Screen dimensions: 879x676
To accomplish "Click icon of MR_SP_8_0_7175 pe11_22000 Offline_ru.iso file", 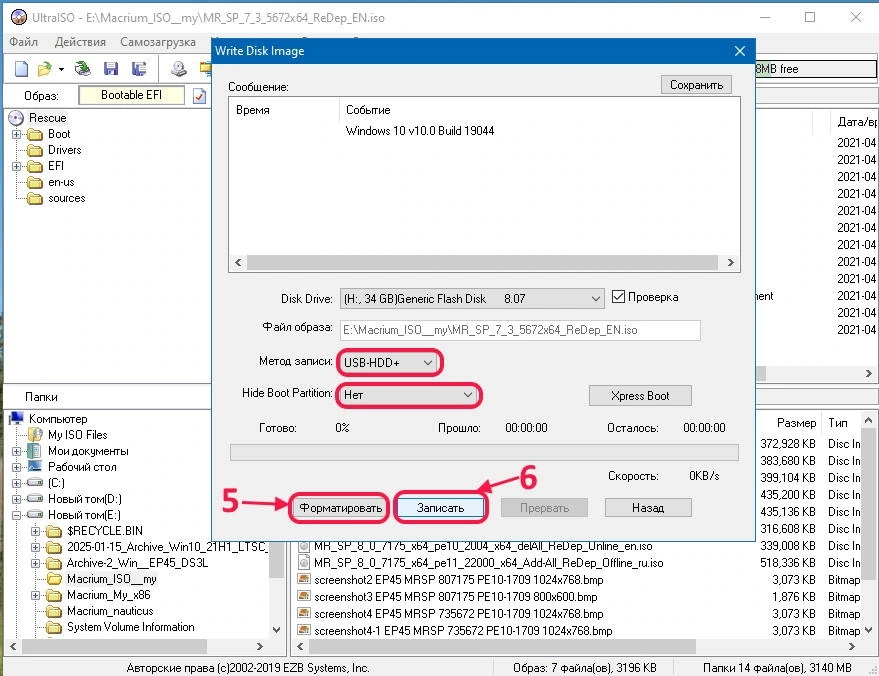I will (304, 562).
